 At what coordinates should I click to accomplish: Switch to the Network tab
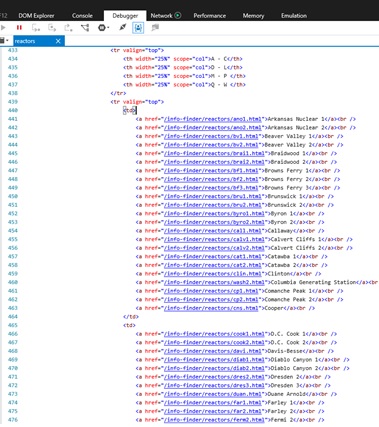click(161, 16)
